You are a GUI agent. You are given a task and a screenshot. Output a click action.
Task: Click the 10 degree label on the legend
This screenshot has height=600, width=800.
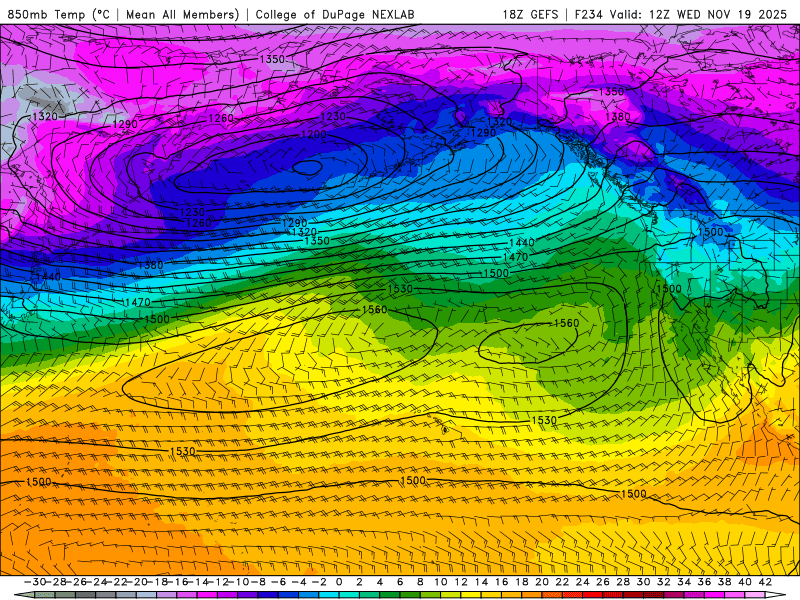point(441,582)
